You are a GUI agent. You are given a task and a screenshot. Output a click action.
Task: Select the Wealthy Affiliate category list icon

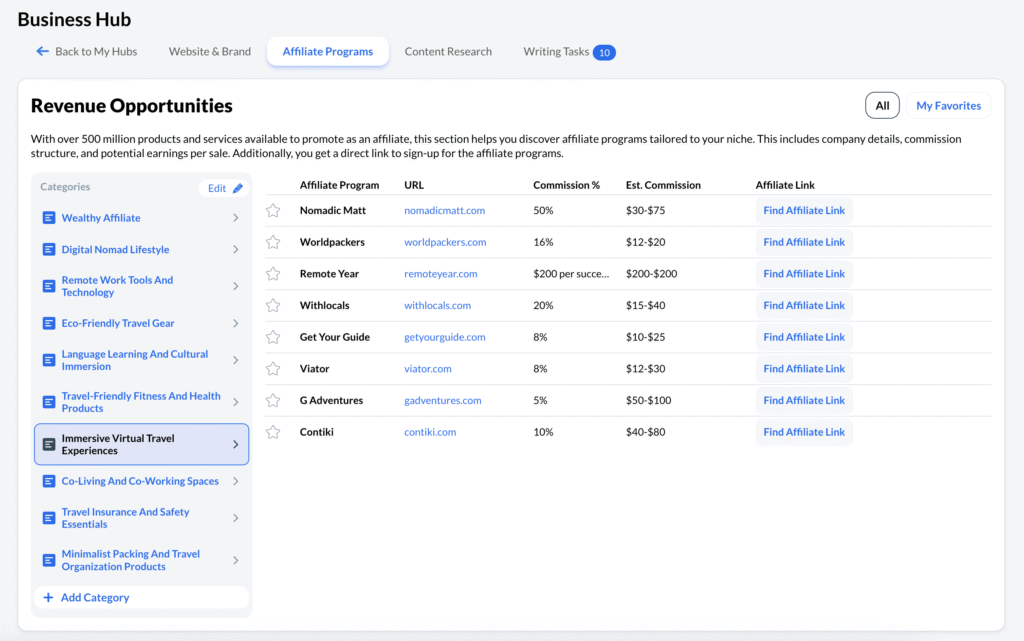coord(48,217)
